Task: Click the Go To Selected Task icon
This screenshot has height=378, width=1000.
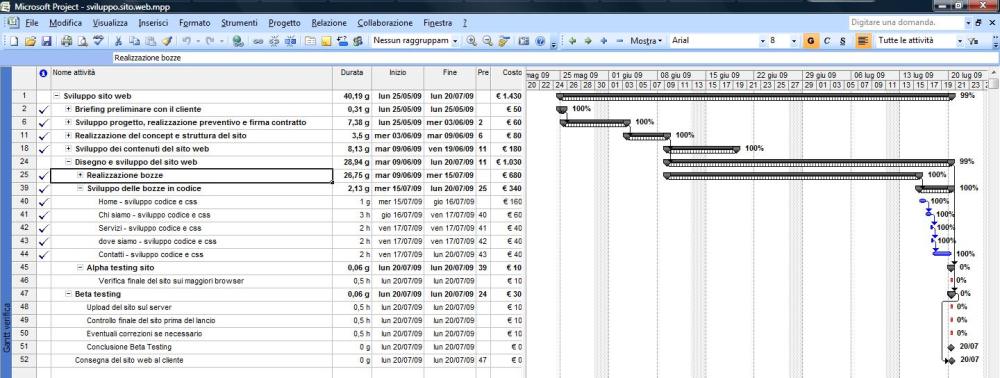Action: point(504,41)
